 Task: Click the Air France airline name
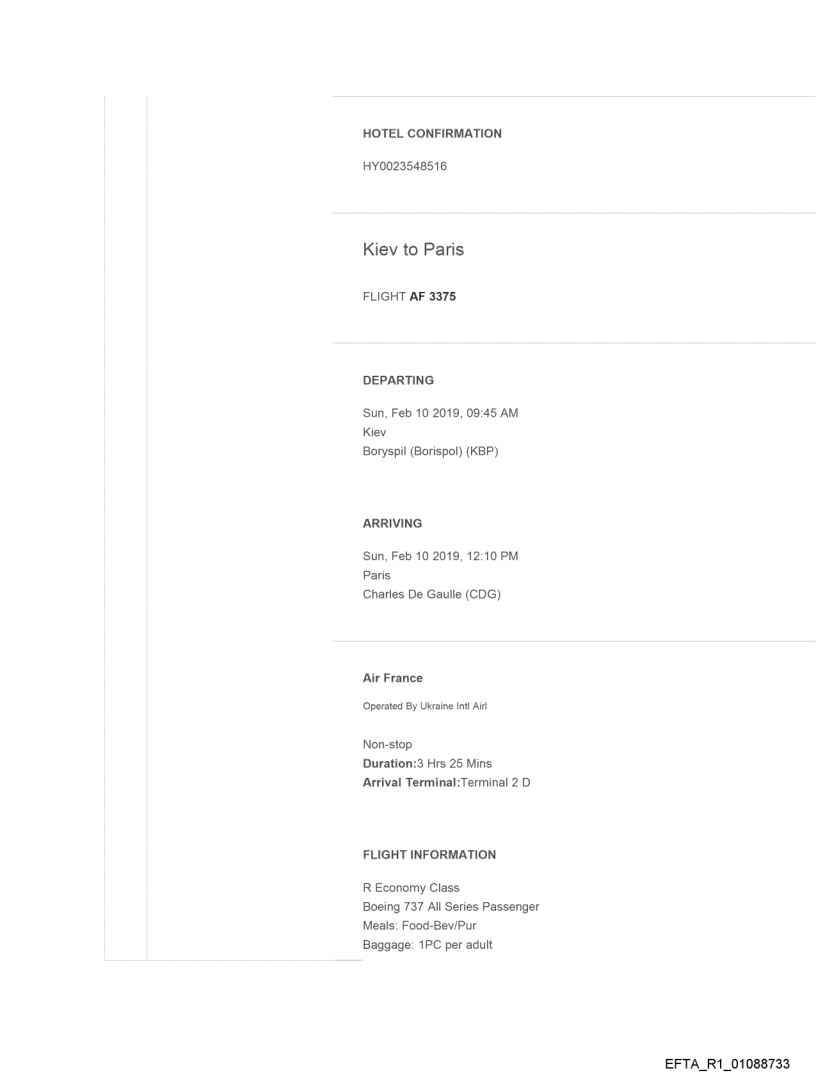[392, 678]
